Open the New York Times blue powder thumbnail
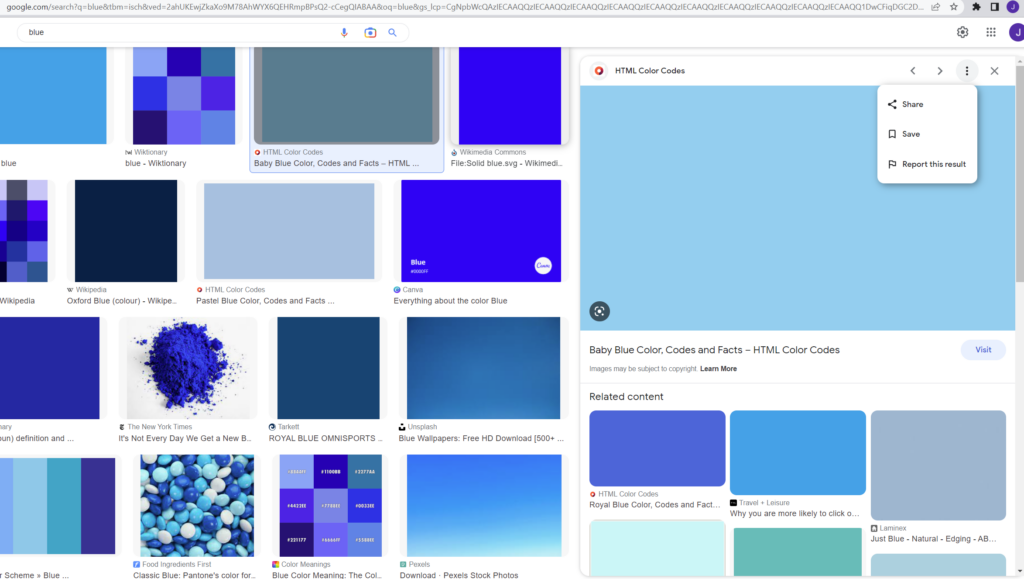This screenshot has height=579, width=1024. click(x=187, y=367)
